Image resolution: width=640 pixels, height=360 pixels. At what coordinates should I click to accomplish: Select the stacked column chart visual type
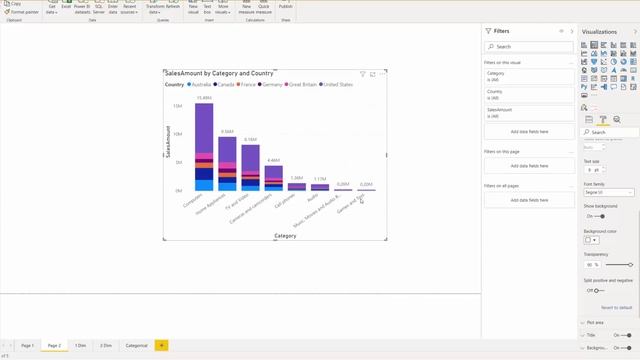594,45
